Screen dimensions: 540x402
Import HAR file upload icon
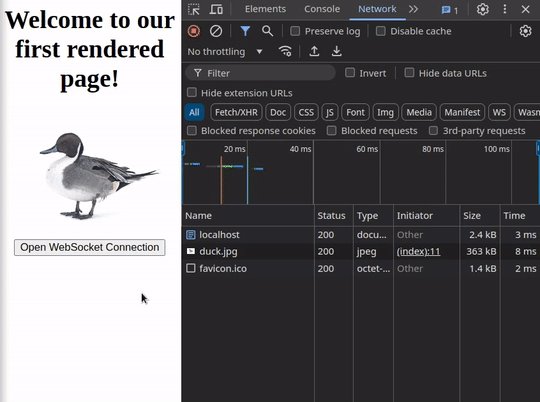click(x=314, y=52)
